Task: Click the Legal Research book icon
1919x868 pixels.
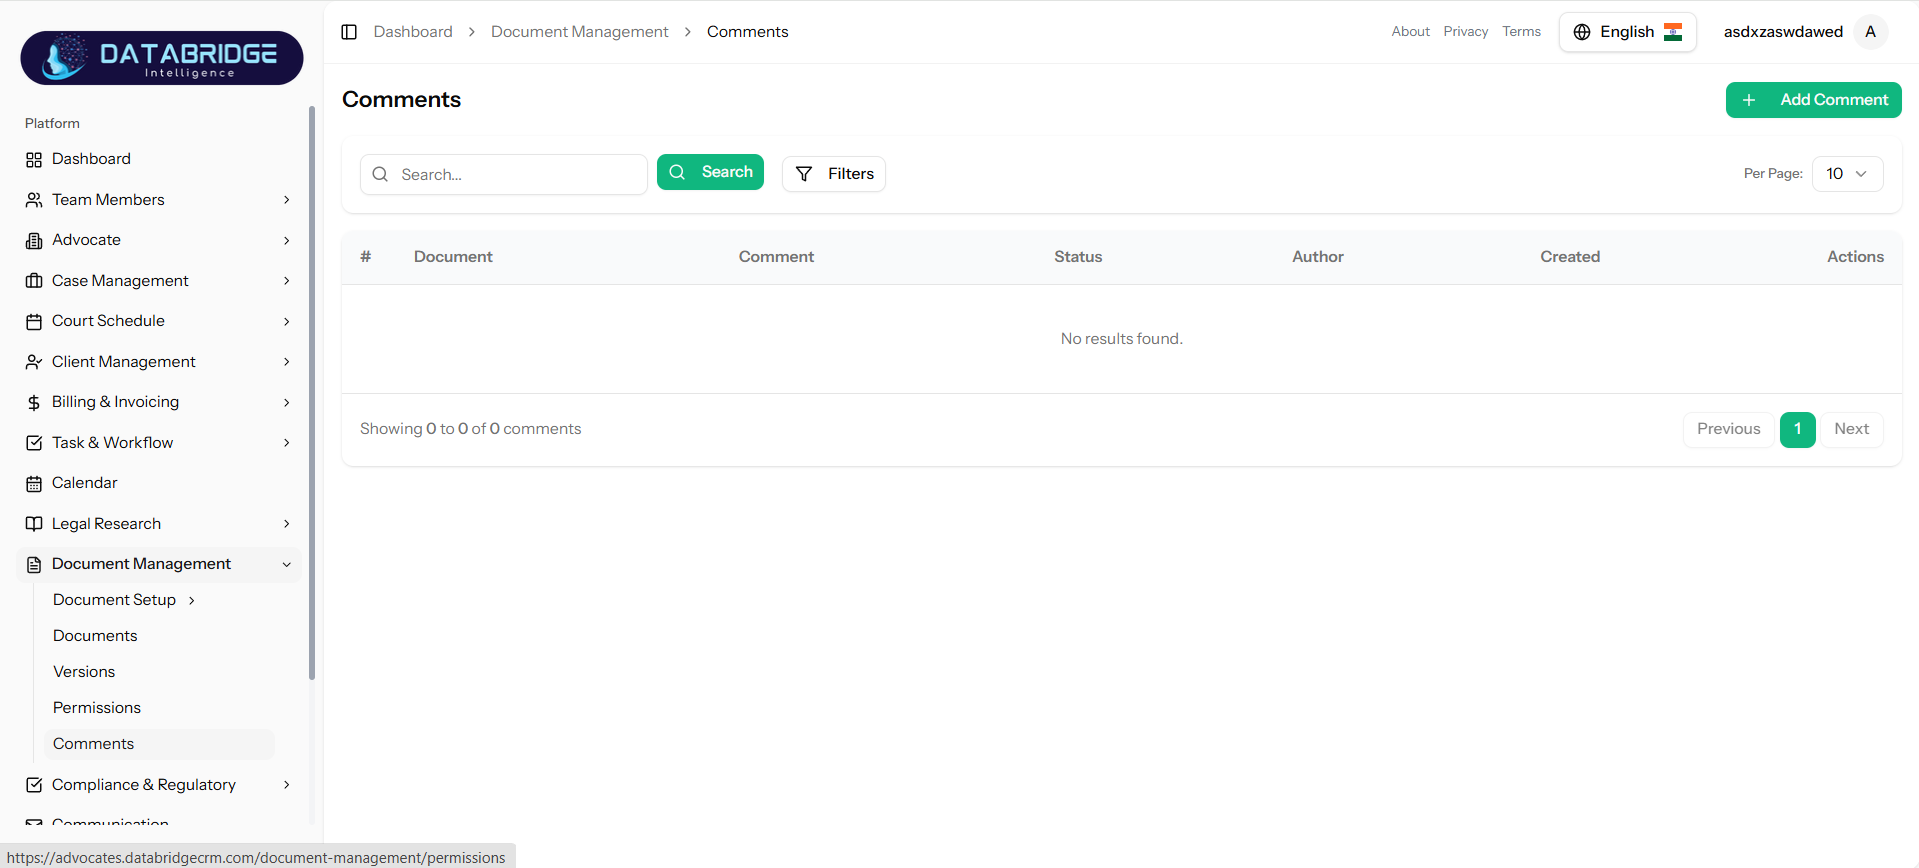Action: click(34, 524)
